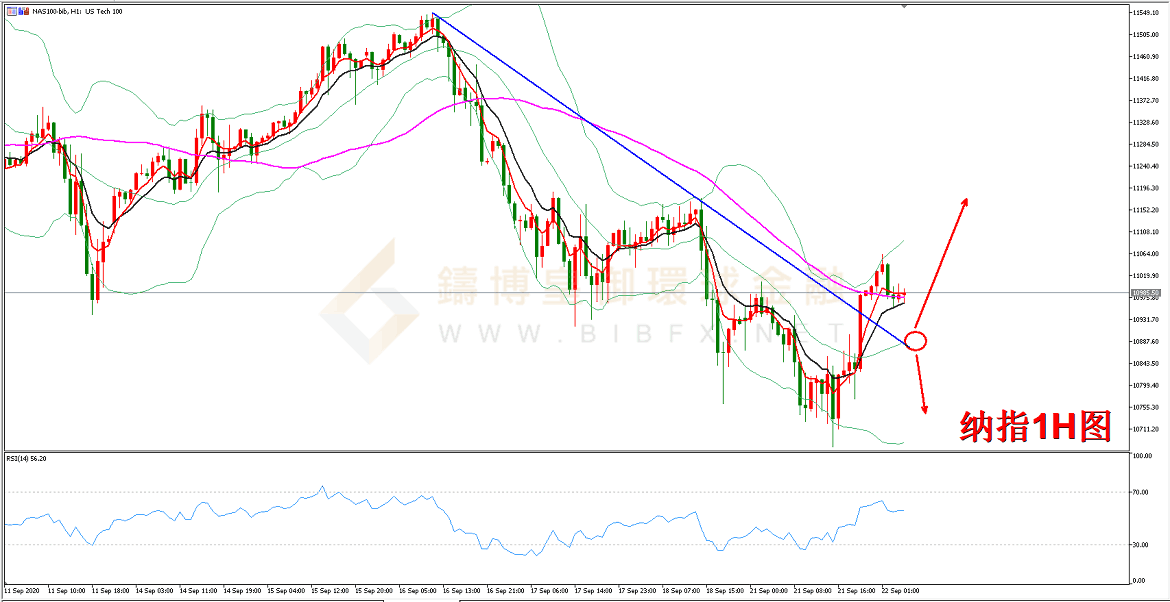The image size is (1170, 602).
Task: Select the red circle annotation on the chart
Action: click(x=915, y=341)
